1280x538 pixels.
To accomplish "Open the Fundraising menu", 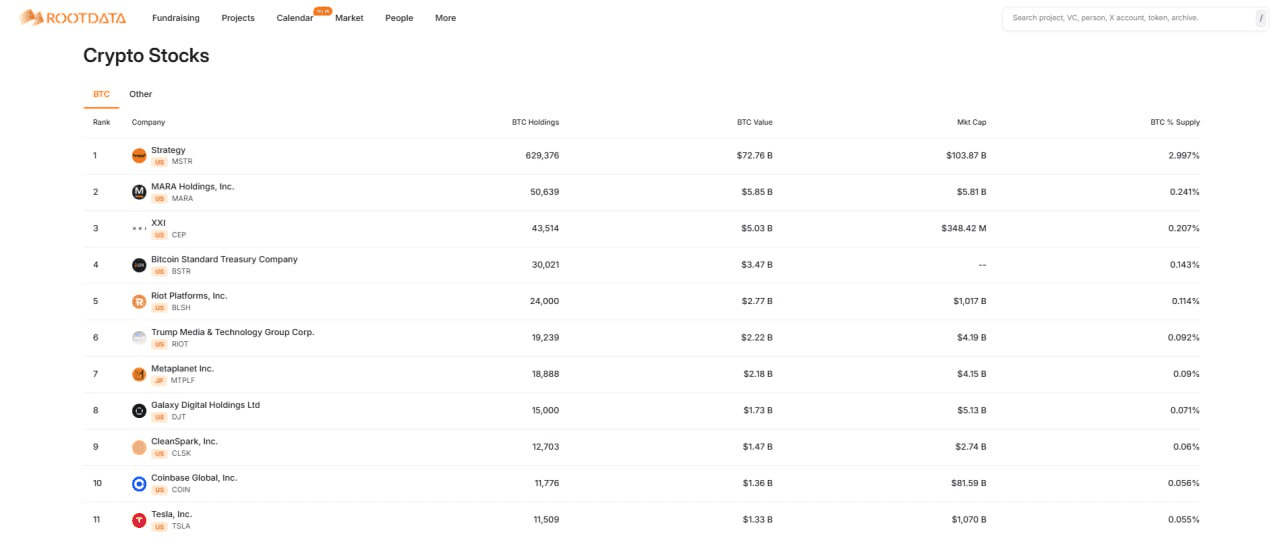I will click(x=176, y=18).
